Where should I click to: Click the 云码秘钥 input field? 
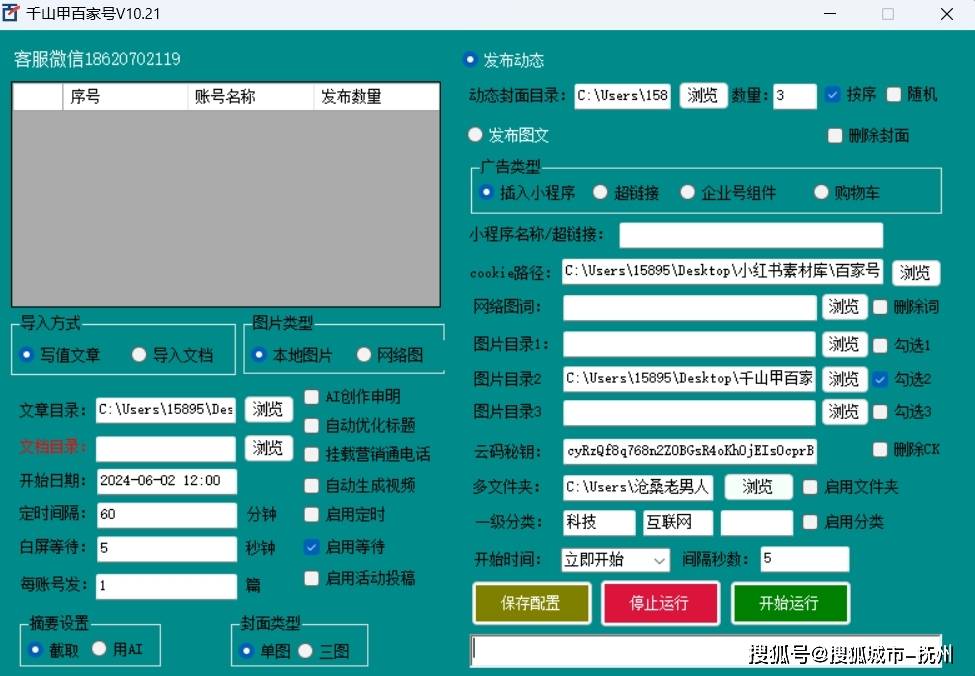point(690,451)
